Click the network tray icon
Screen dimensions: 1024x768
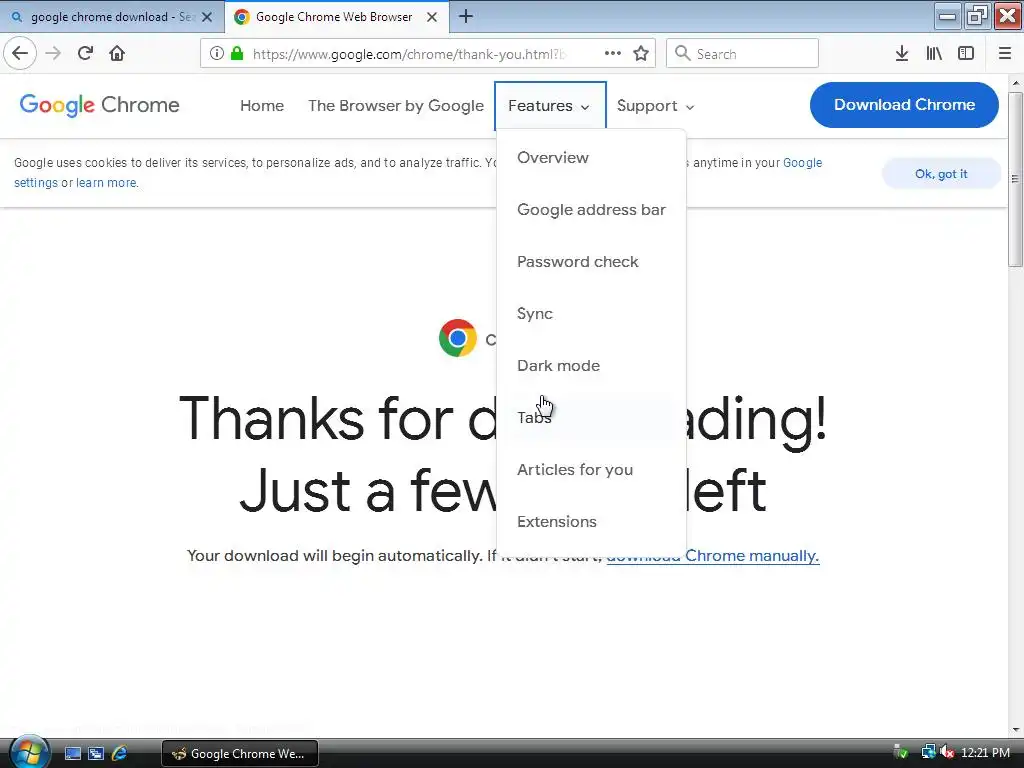928,752
